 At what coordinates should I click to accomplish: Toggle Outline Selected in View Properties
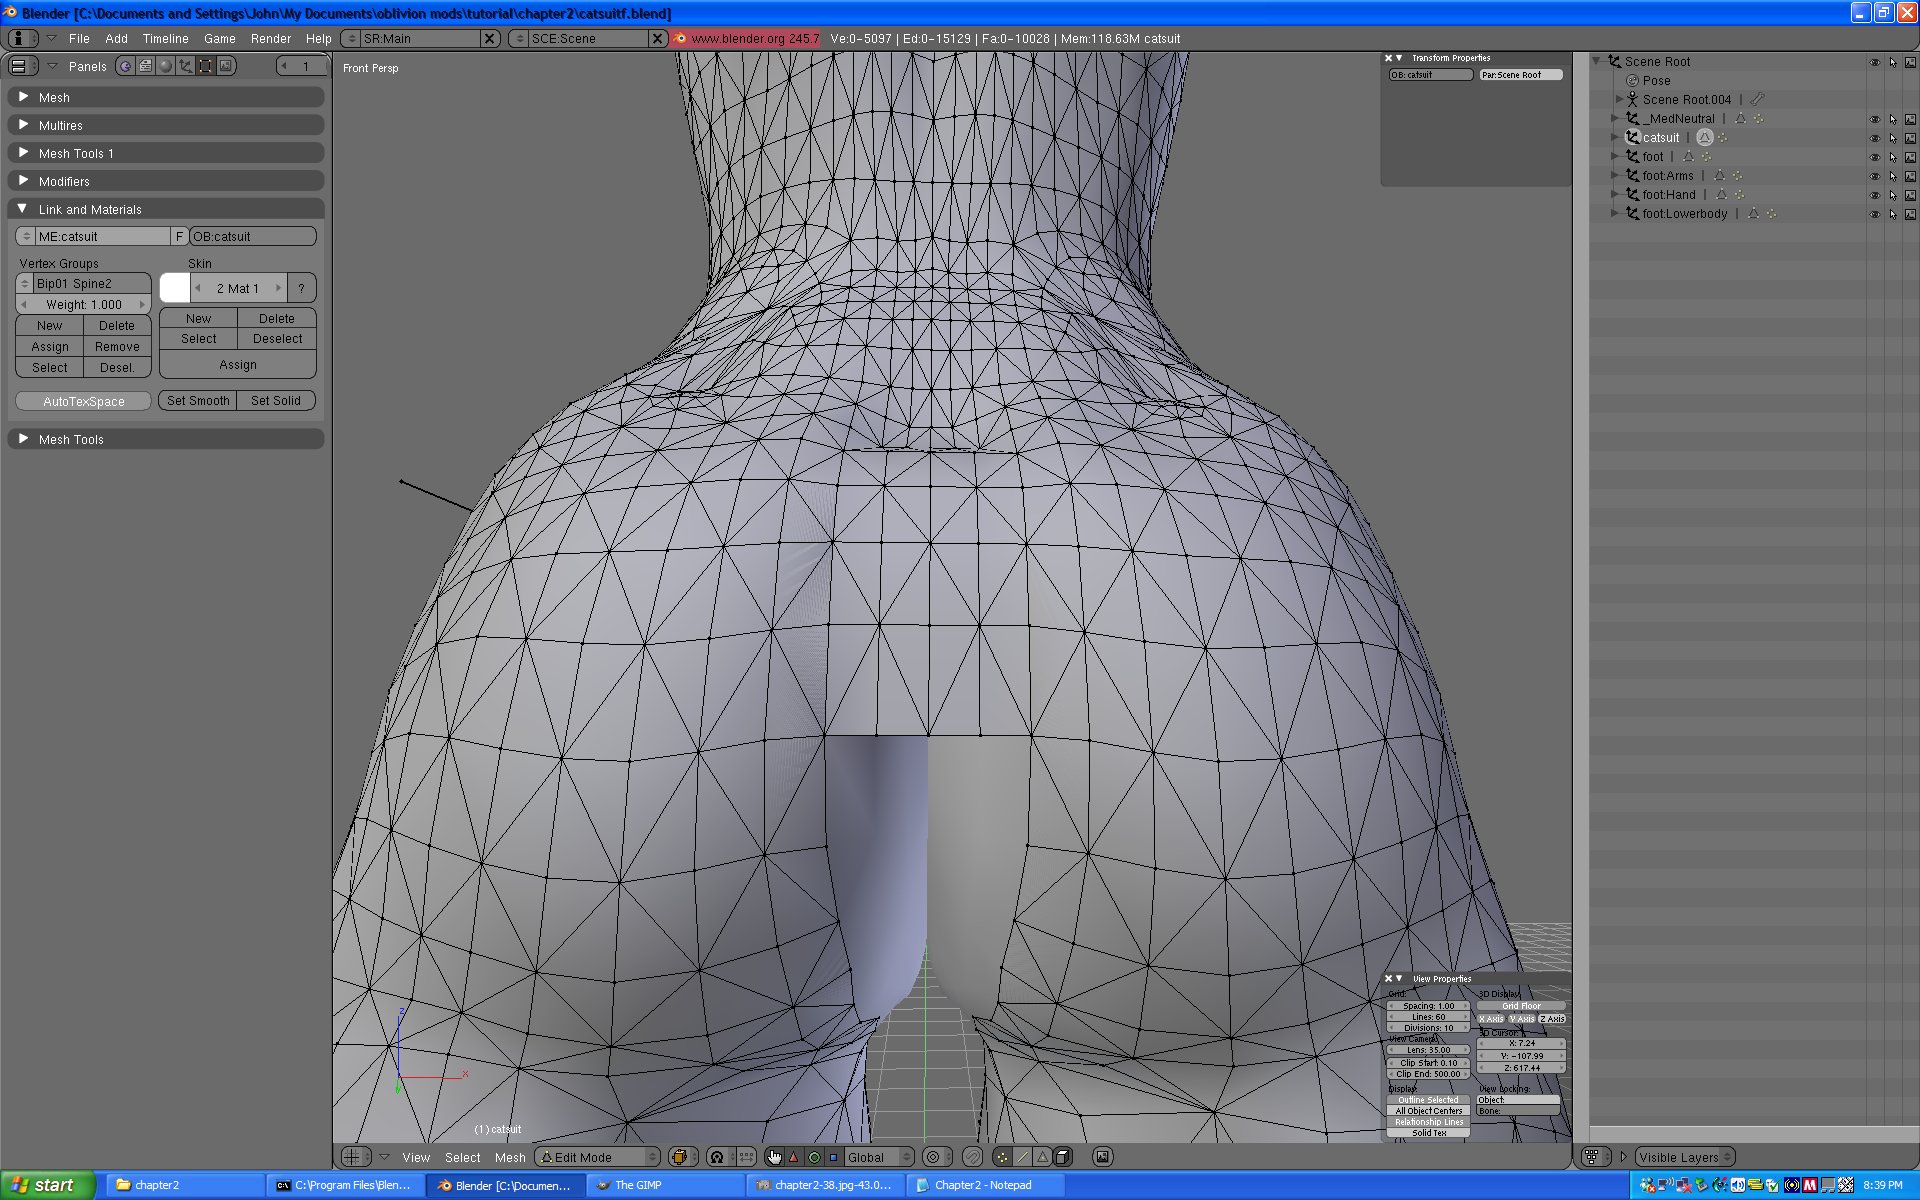(x=1428, y=1100)
